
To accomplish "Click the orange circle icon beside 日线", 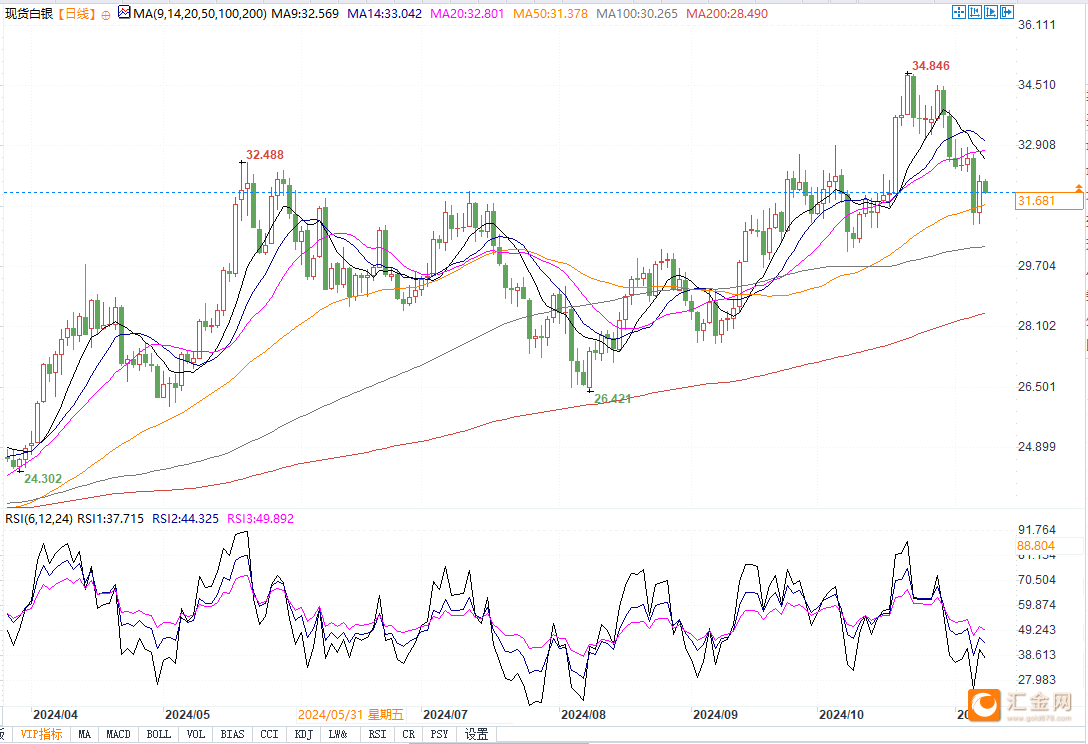I will (x=105, y=15).
